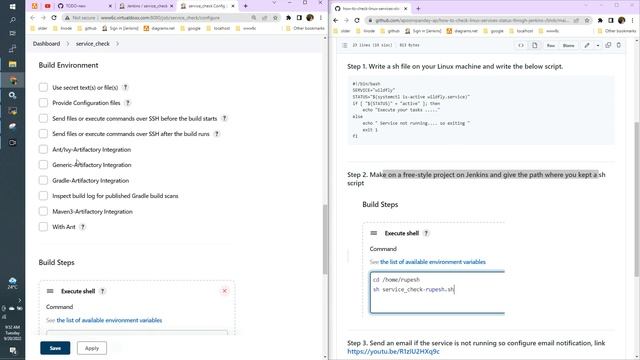
Task: Switch to the GitHub TODO-new tab
Action: click(85, 6)
